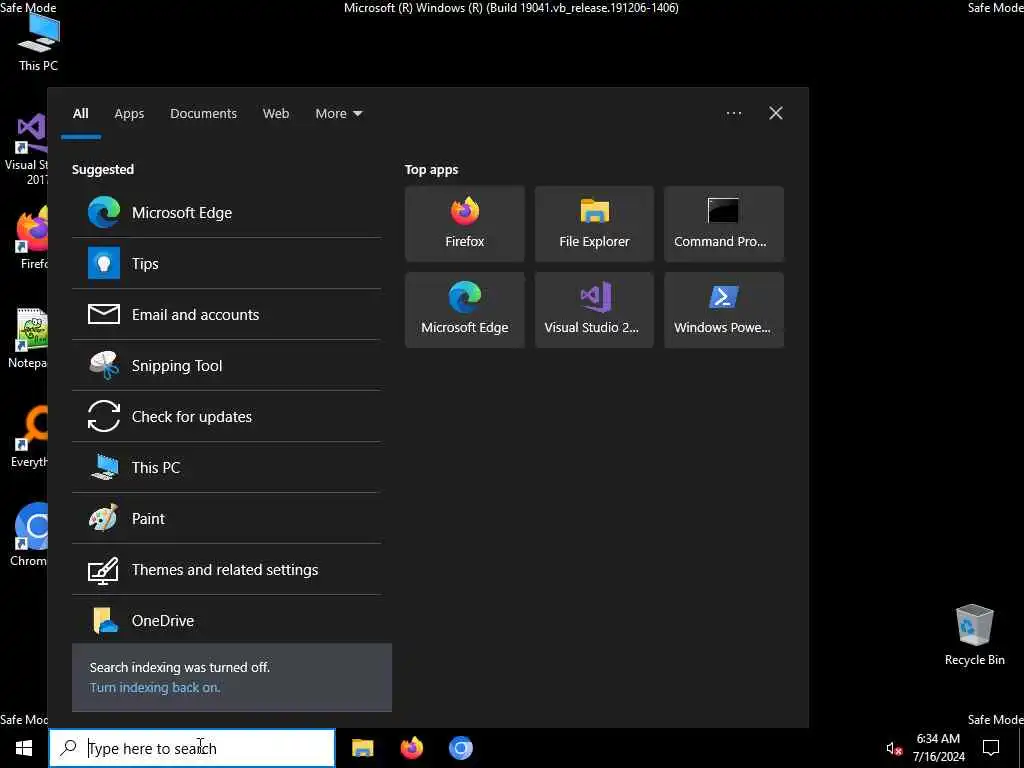The image size is (1024, 768).
Task: Select the Recycle Bin desktop icon
Action: (974, 635)
